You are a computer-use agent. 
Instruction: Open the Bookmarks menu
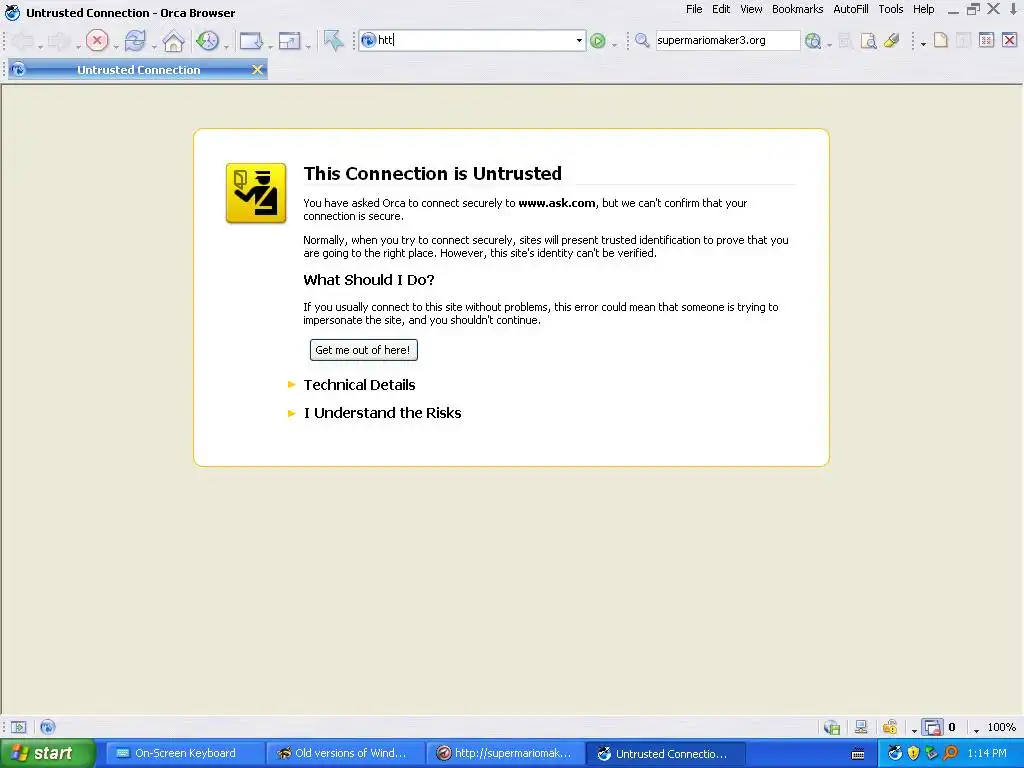tap(797, 9)
